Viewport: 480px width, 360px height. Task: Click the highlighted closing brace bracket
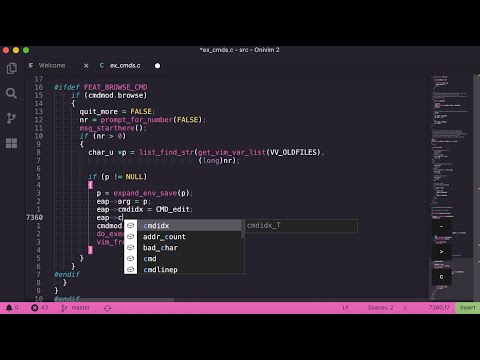coord(90,250)
